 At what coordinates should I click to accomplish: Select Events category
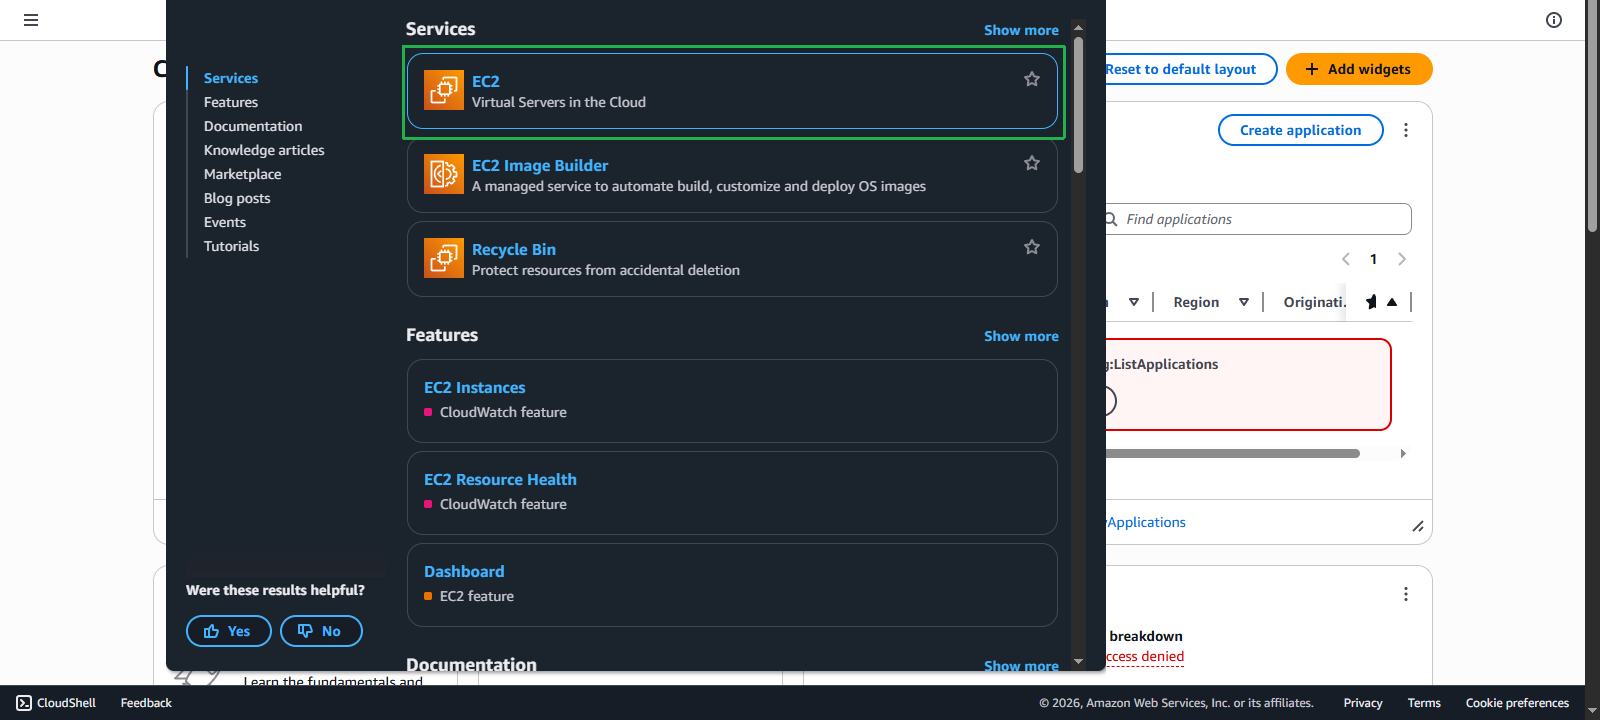tap(225, 222)
